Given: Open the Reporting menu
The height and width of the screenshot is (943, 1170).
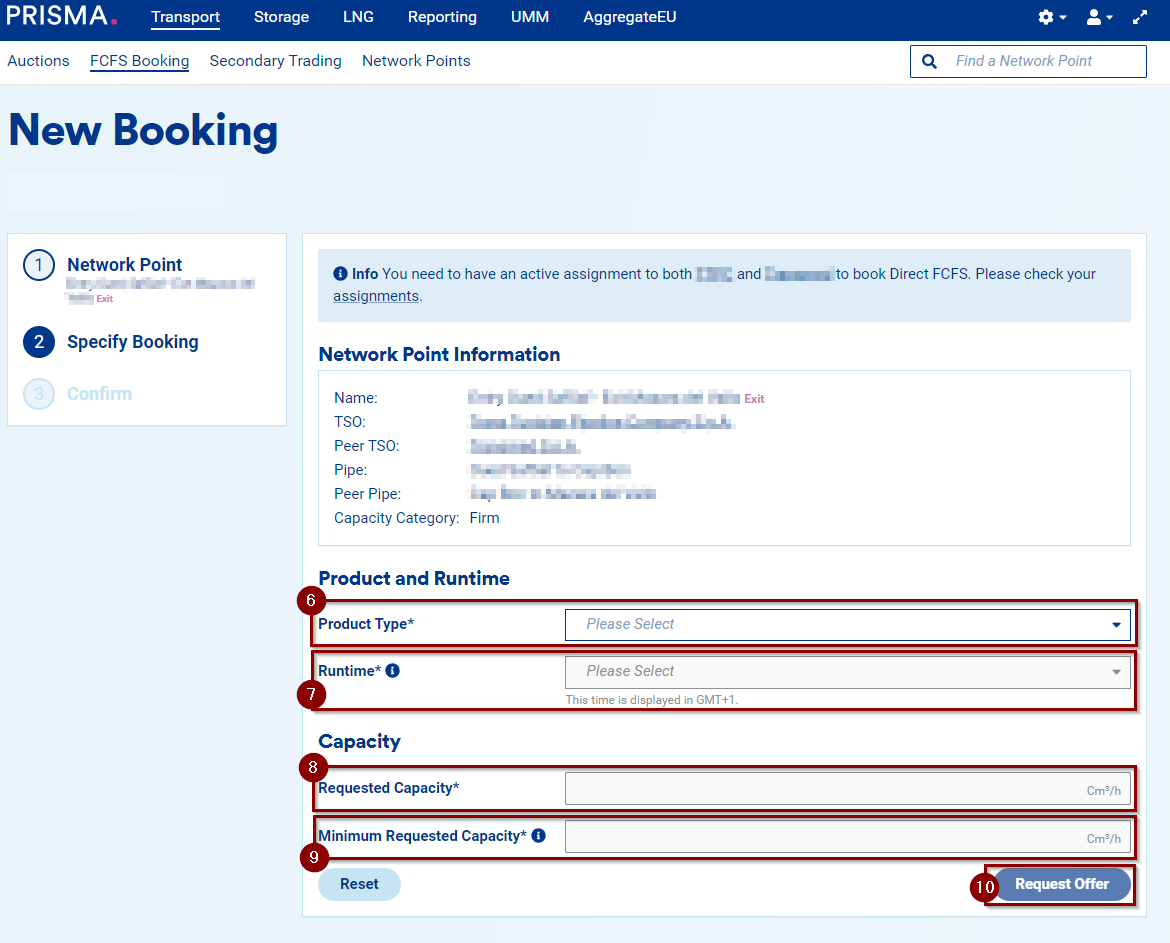Looking at the screenshot, I should [x=442, y=17].
